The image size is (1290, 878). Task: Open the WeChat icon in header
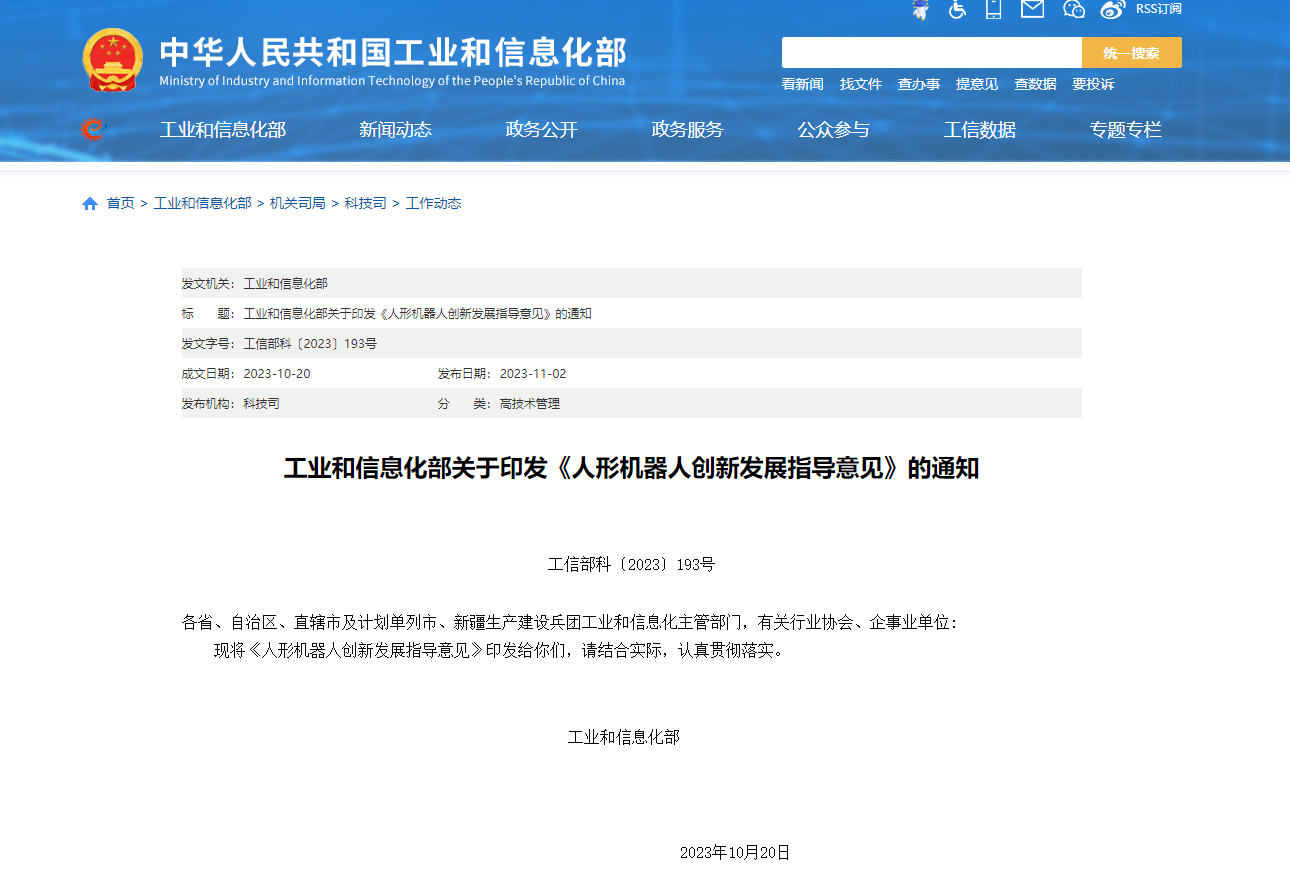pyautogui.click(x=1074, y=9)
